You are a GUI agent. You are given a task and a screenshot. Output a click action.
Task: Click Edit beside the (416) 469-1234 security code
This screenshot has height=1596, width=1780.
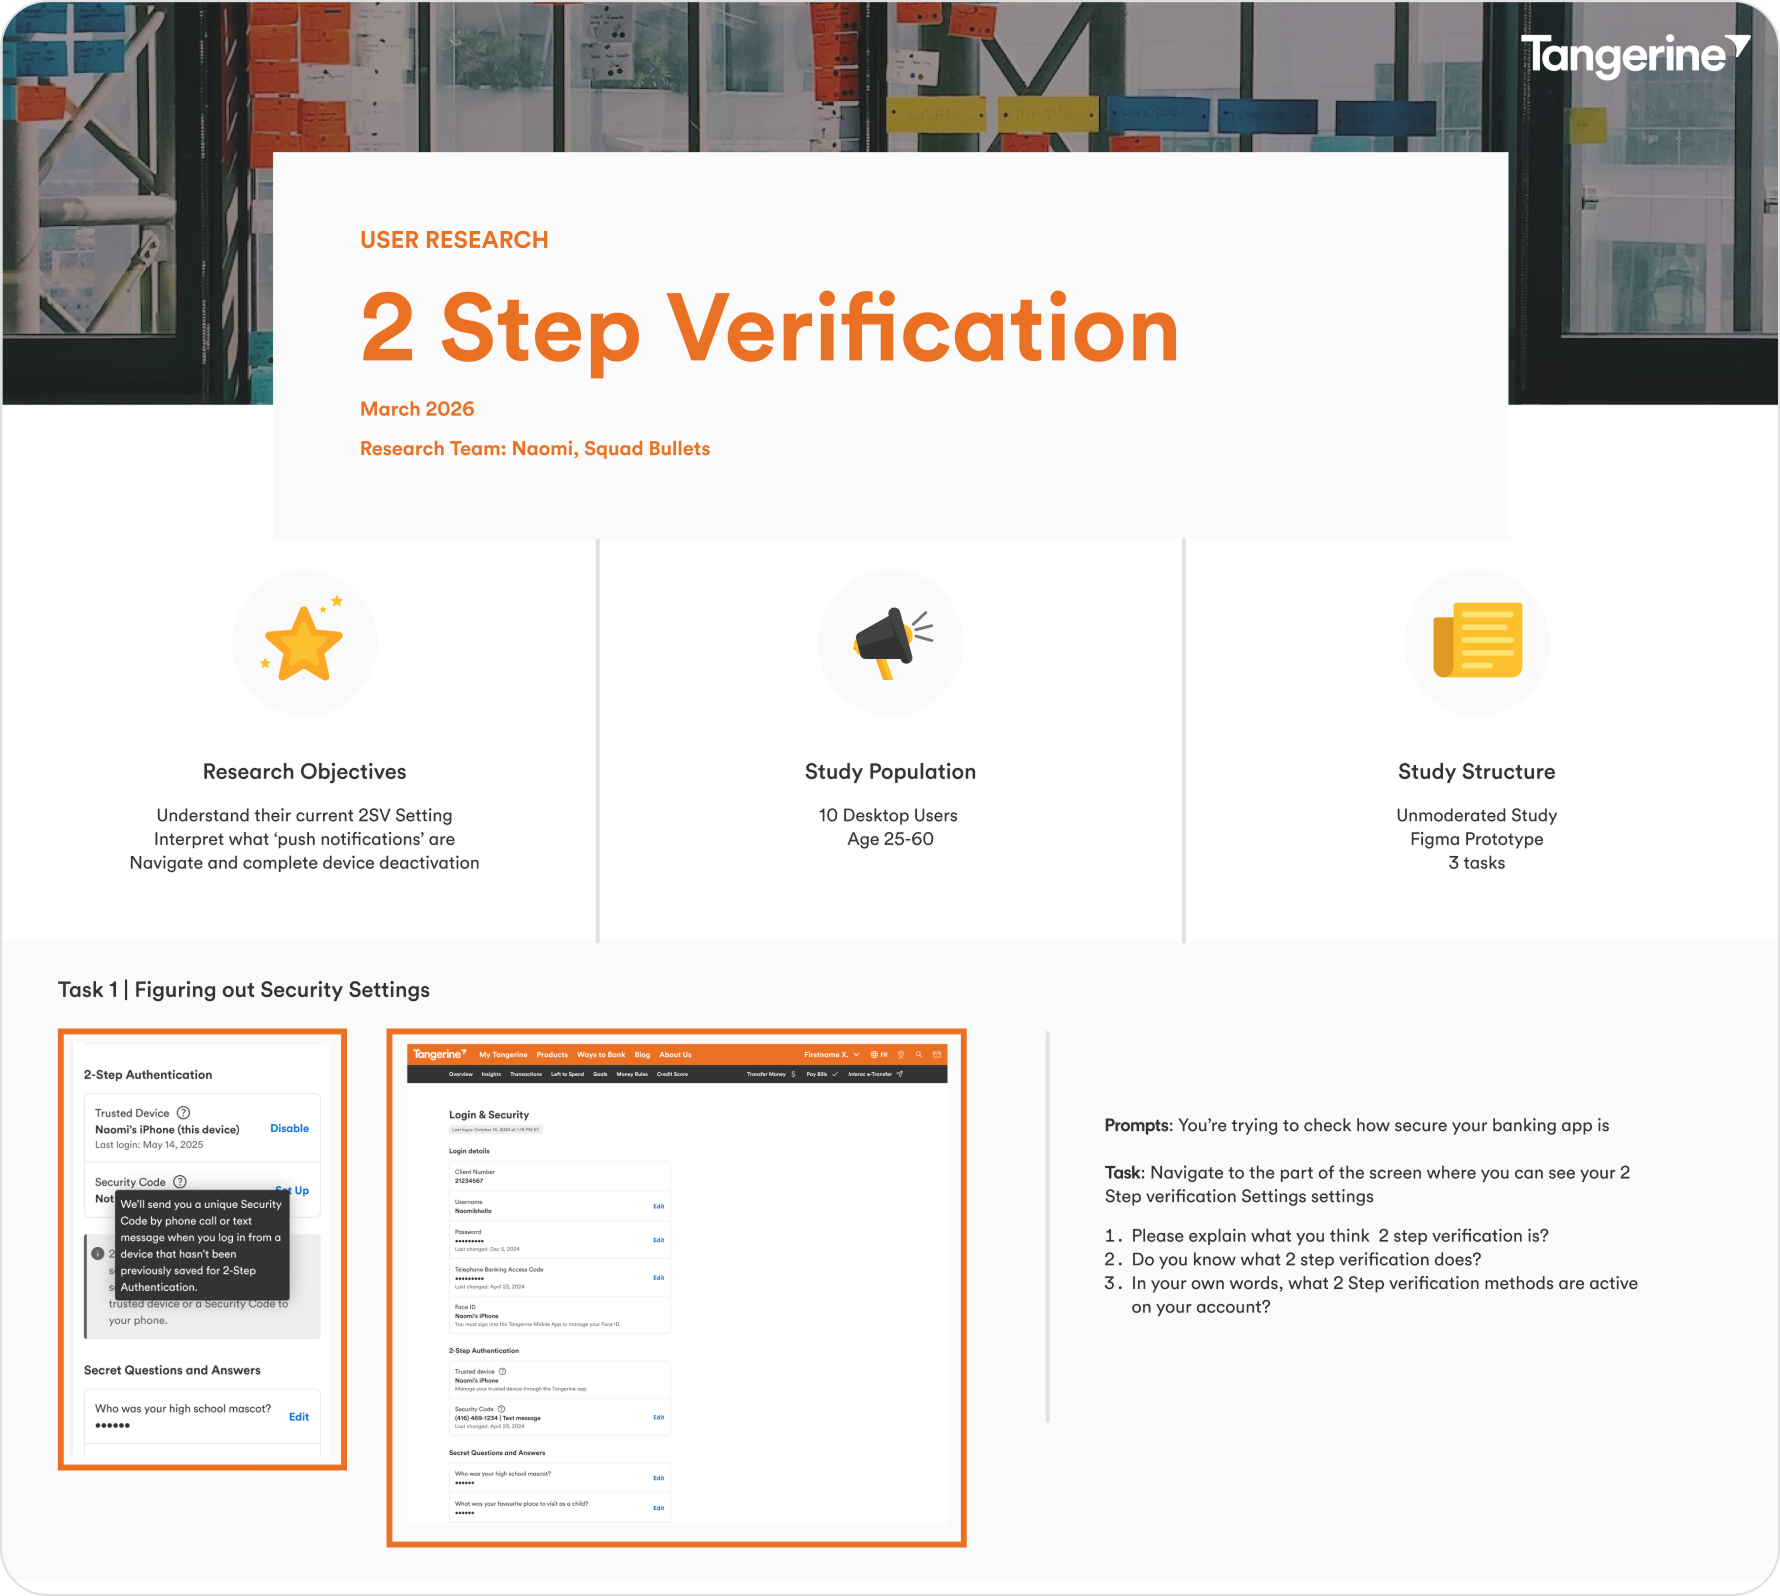click(659, 1417)
